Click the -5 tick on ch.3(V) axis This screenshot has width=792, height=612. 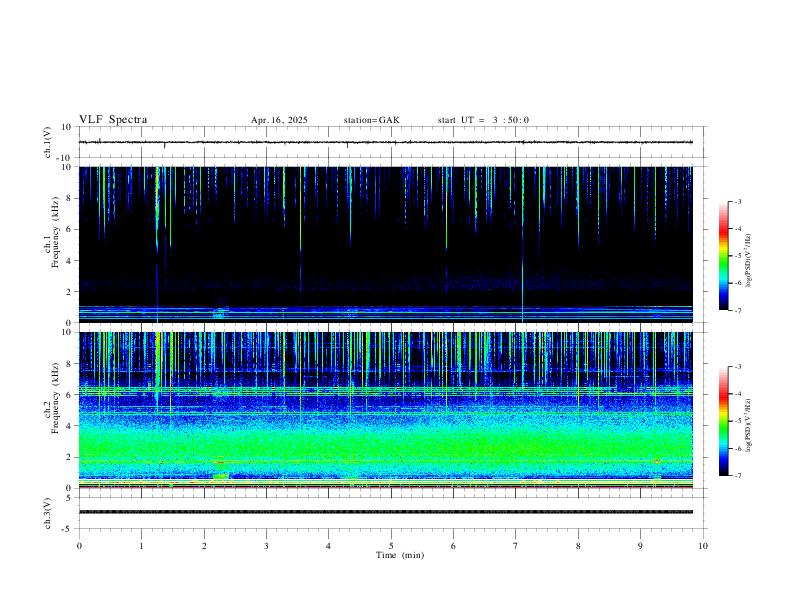coord(68,529)
